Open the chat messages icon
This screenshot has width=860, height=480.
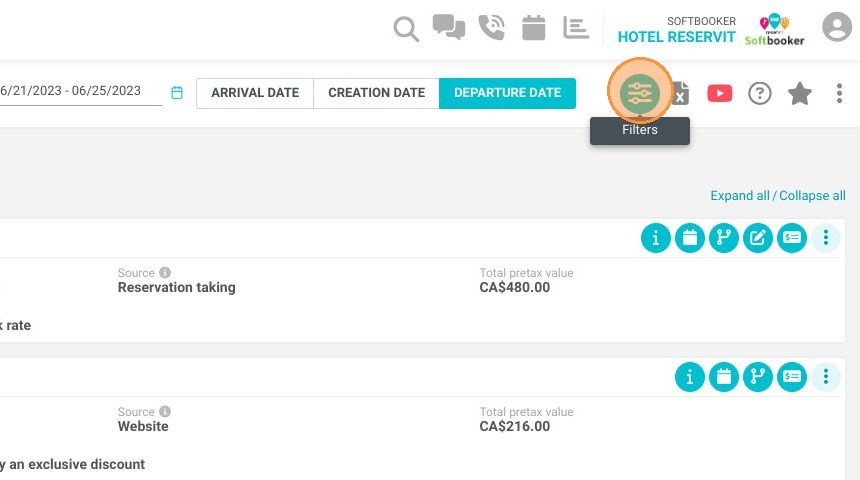[449, 27]
